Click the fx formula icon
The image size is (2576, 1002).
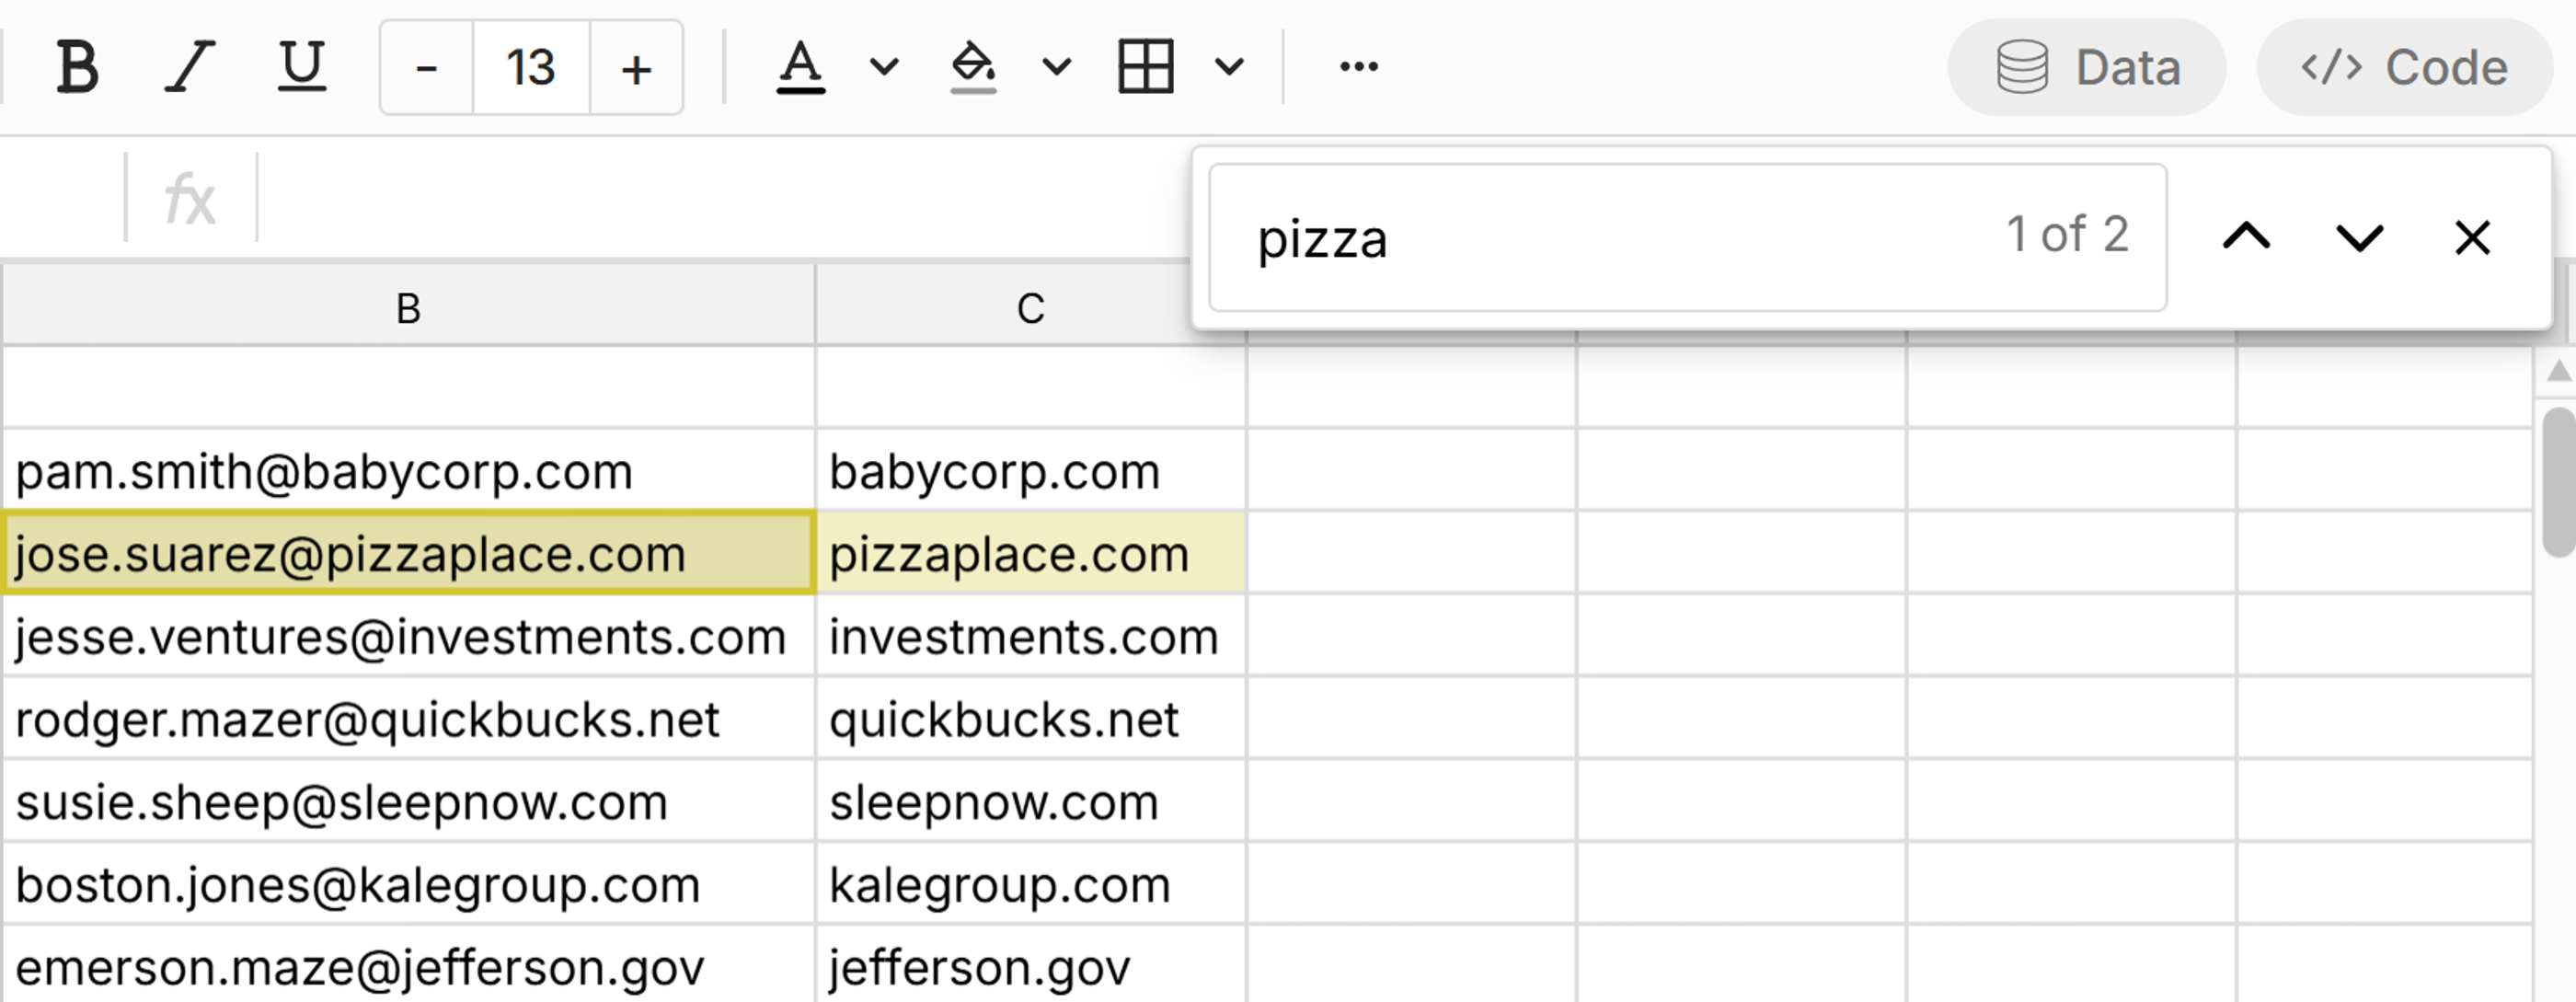coord(191,198)
